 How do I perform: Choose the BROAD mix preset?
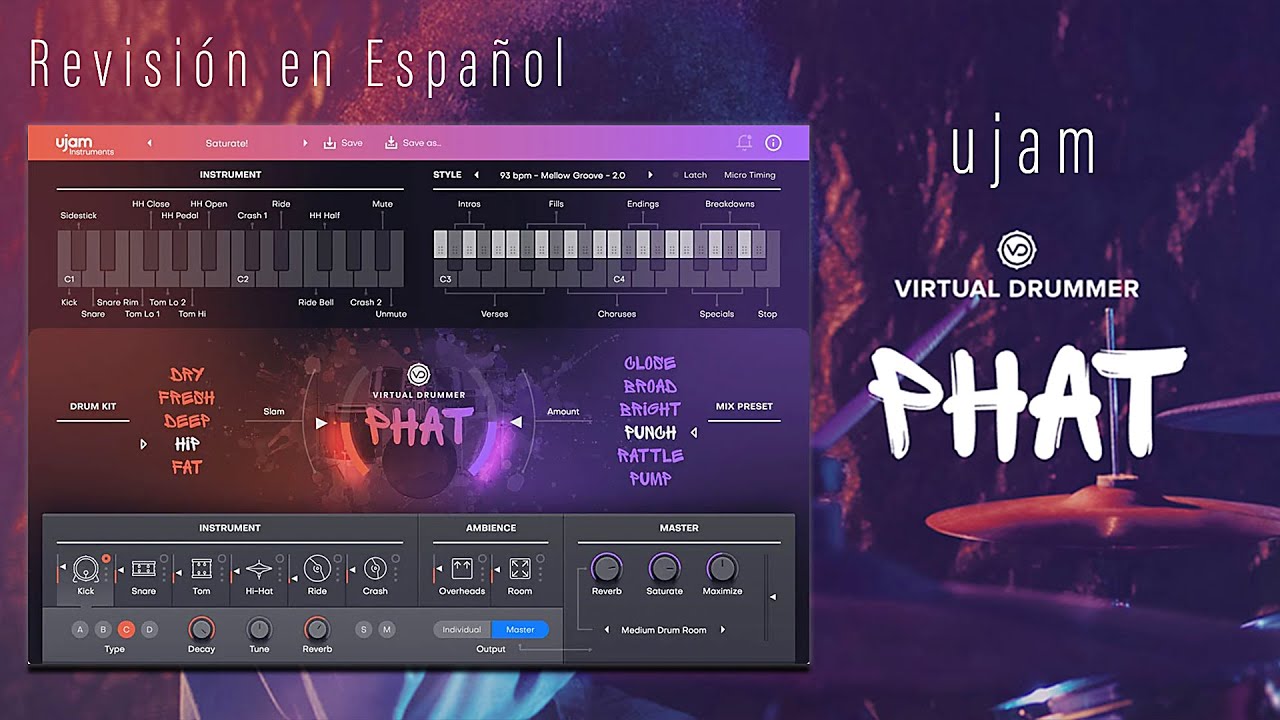(x=650, y=386)
